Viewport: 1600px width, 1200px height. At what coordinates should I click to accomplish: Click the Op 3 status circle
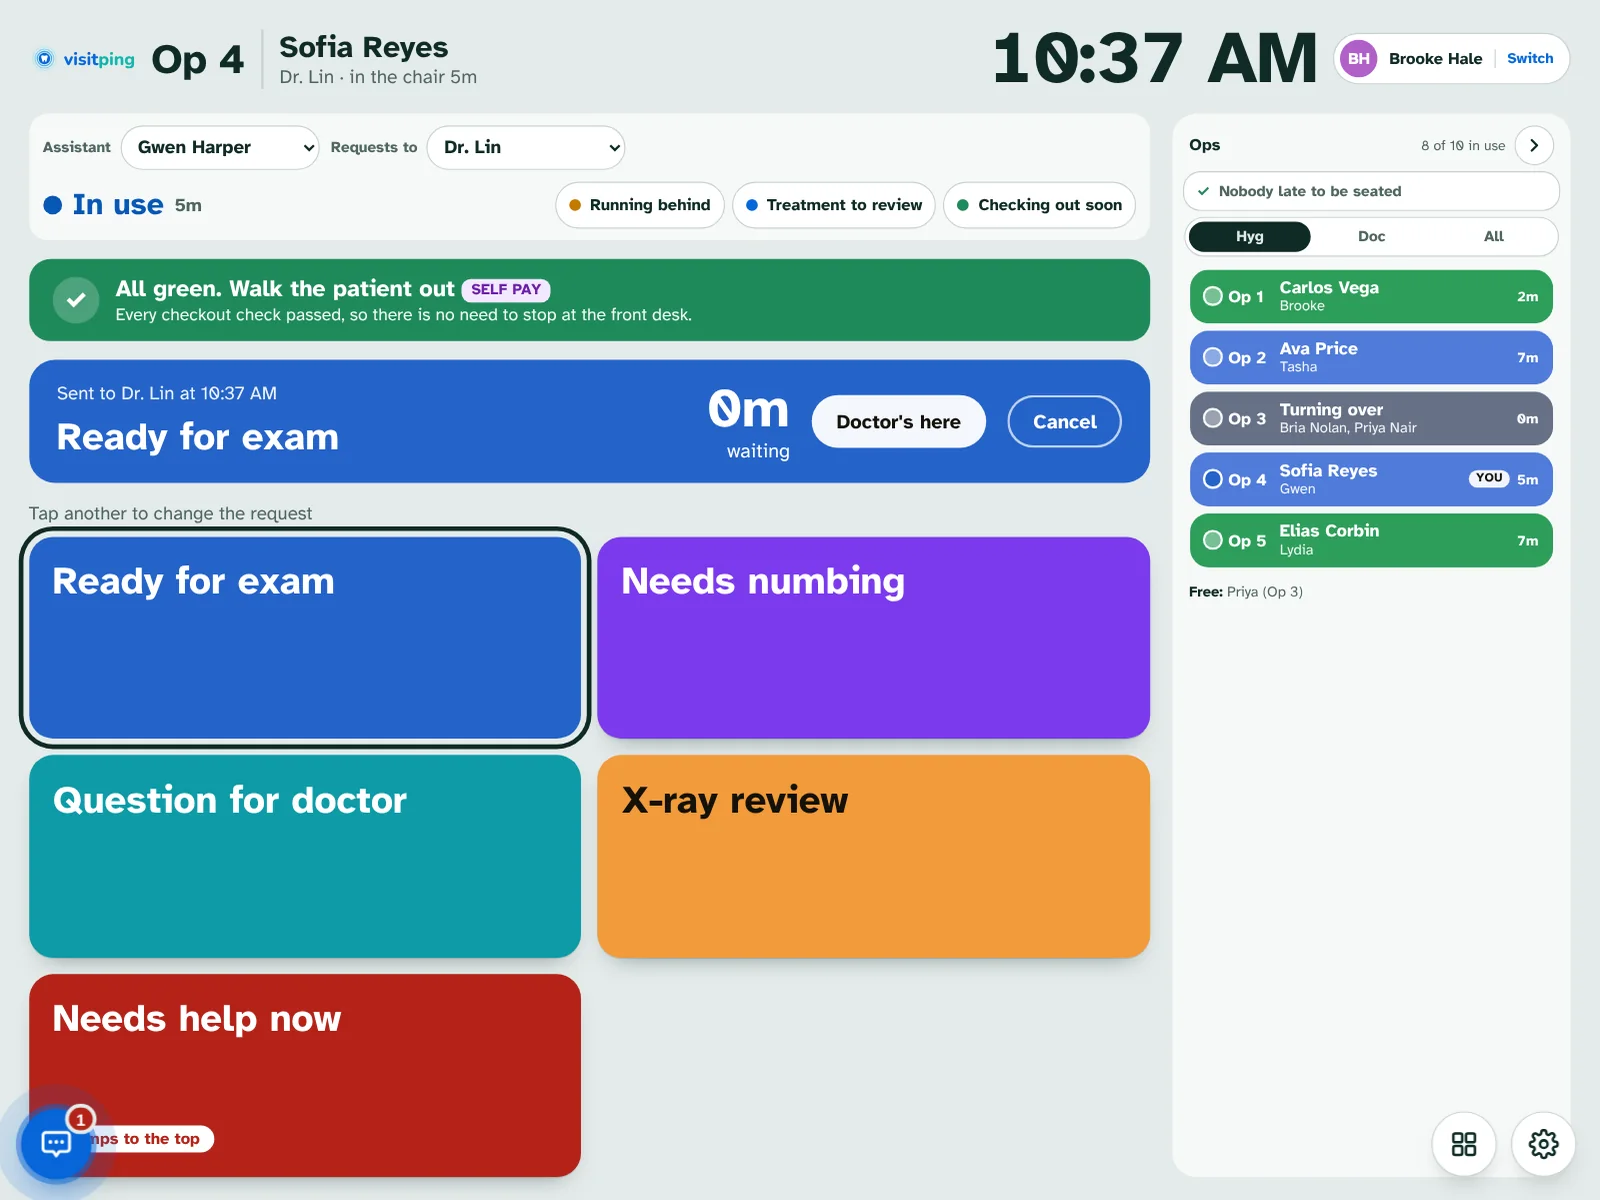coord(1213,418)
